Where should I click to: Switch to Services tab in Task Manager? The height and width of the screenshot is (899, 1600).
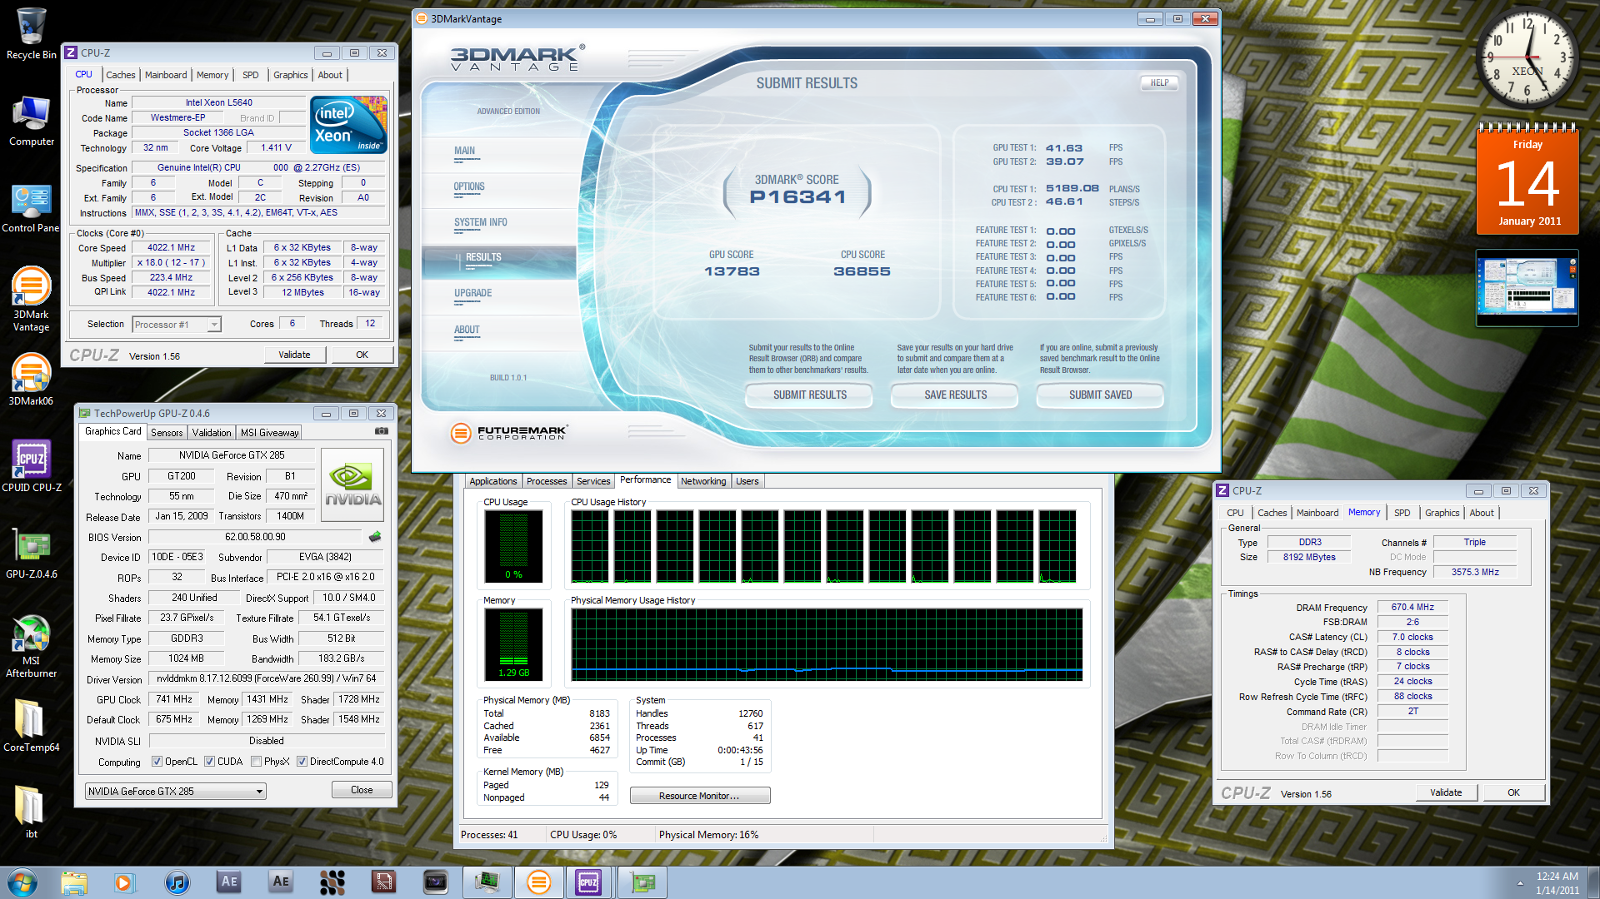click(593, 482)
